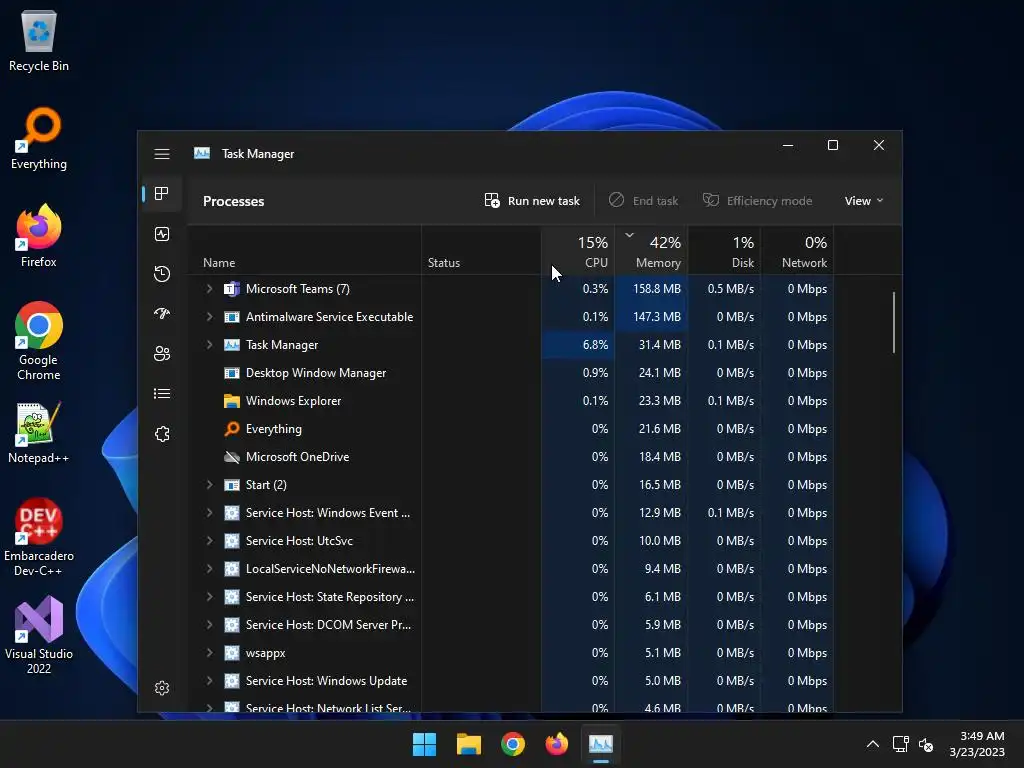Open the Performance sidebar icon
Viewport: 1024px width, 768px height.
click(162, 234)
